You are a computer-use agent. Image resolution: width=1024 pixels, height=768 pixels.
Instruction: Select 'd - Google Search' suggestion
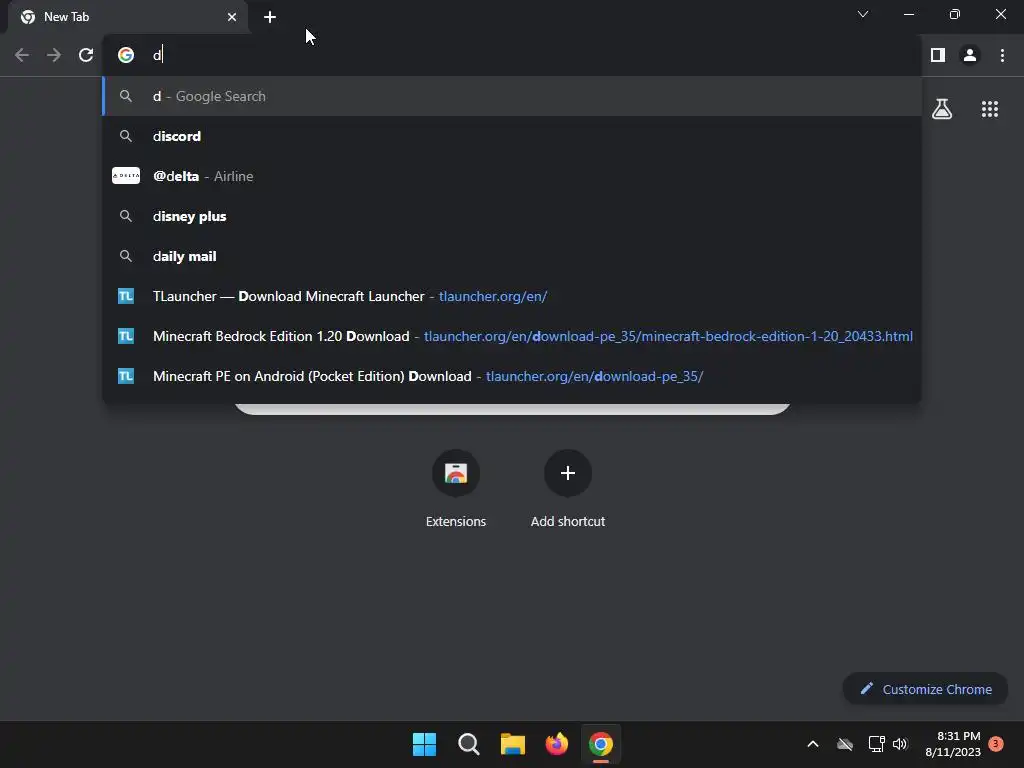tap(512, 96)
